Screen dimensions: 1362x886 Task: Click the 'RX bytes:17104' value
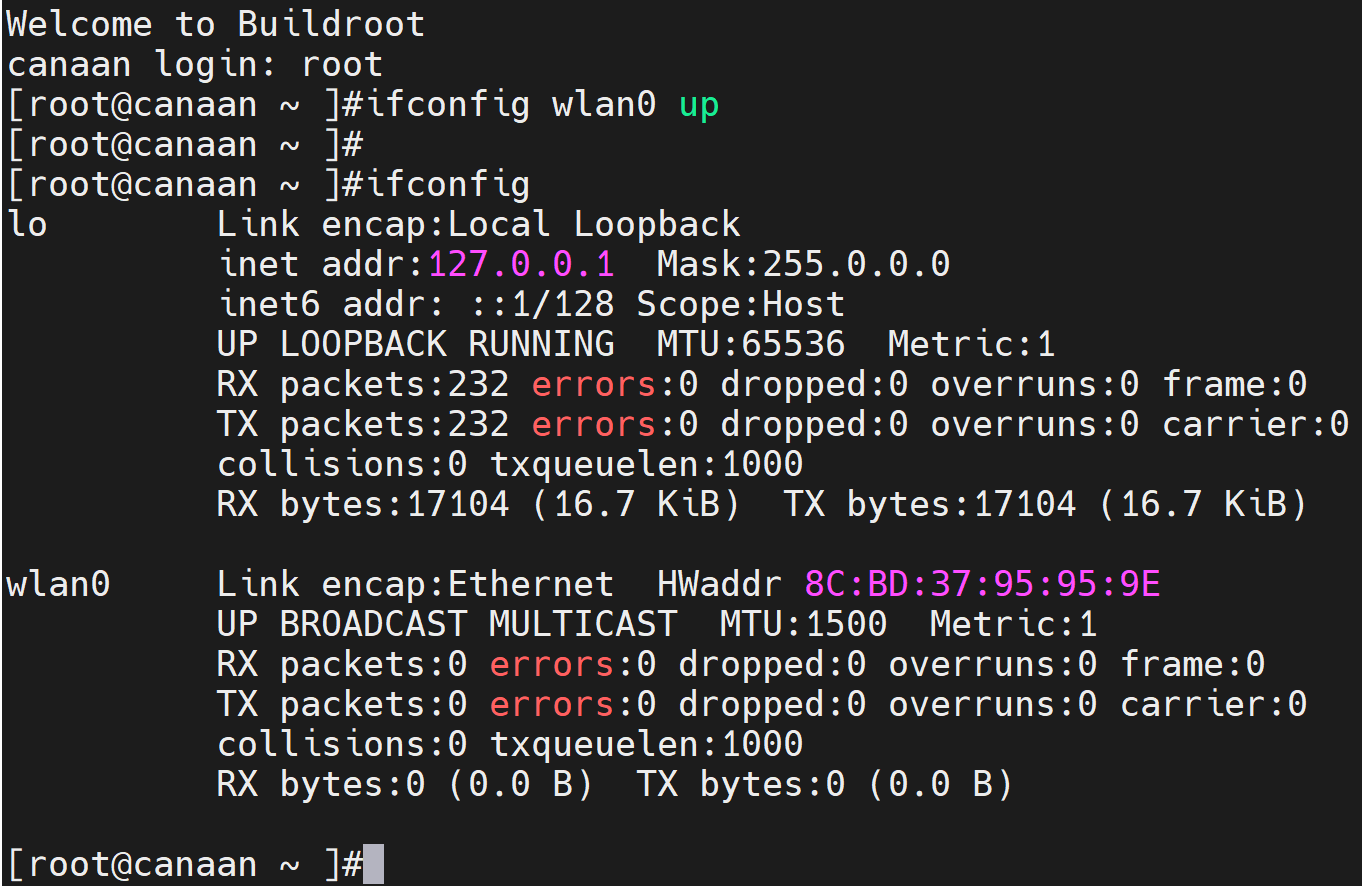point(364,504)
